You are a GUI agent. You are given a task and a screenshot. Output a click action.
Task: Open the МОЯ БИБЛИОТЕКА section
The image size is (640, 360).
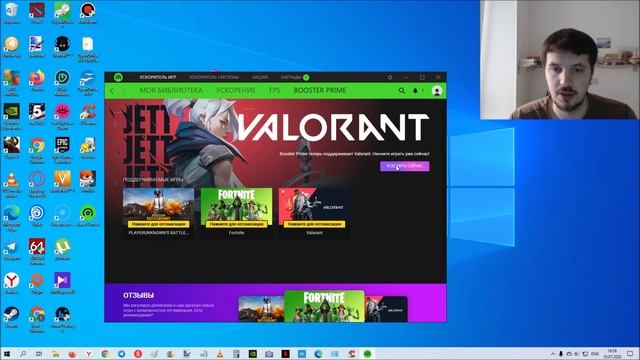pyautogui.click(x=171, y=91)
